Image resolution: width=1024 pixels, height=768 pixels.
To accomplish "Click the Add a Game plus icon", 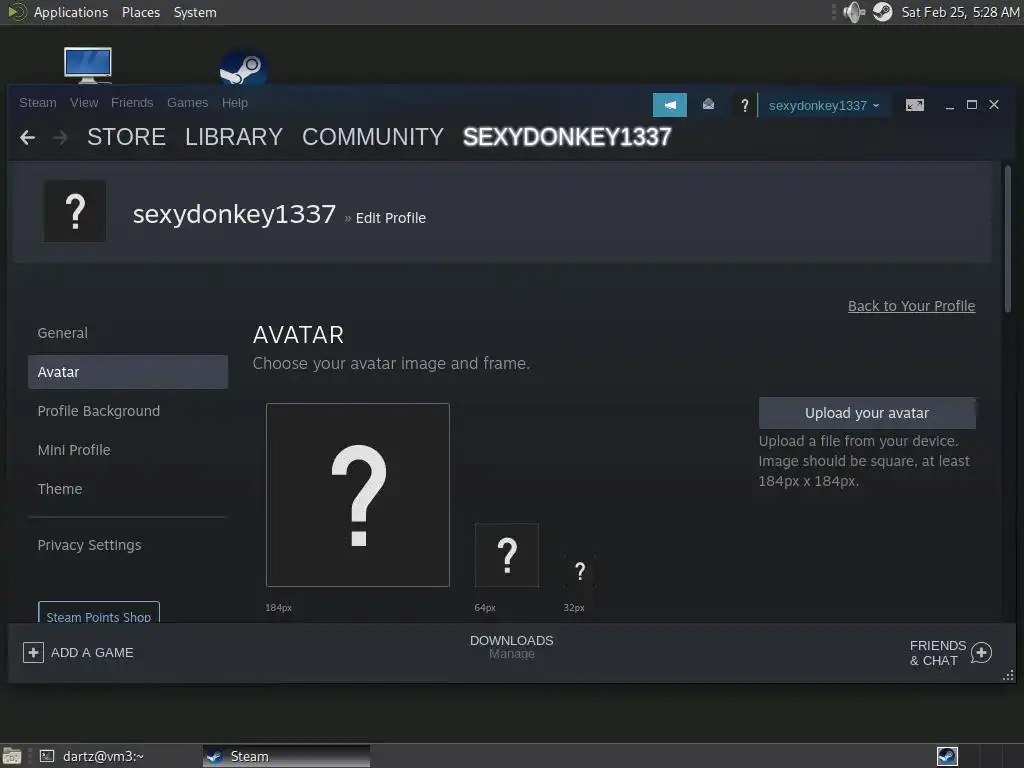I will point(33,652).
